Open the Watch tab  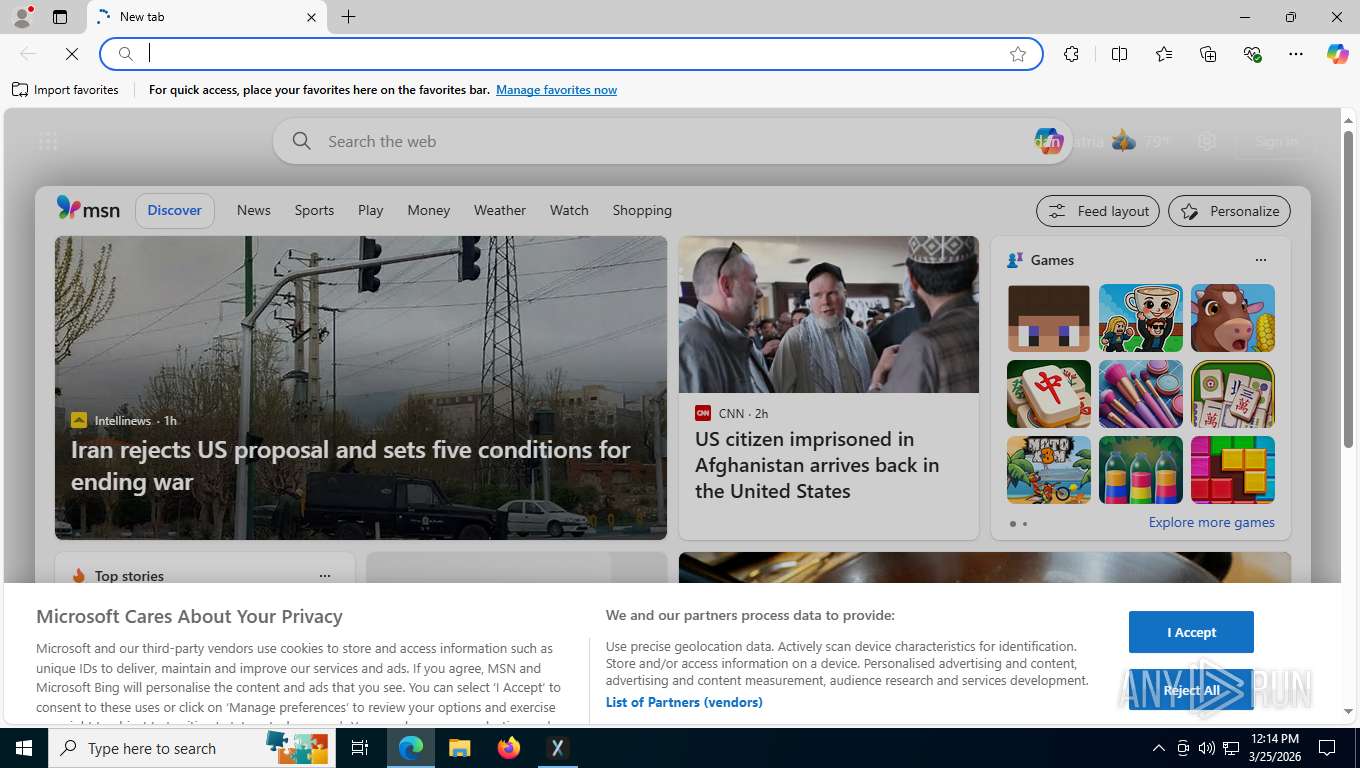coord(569,210)
